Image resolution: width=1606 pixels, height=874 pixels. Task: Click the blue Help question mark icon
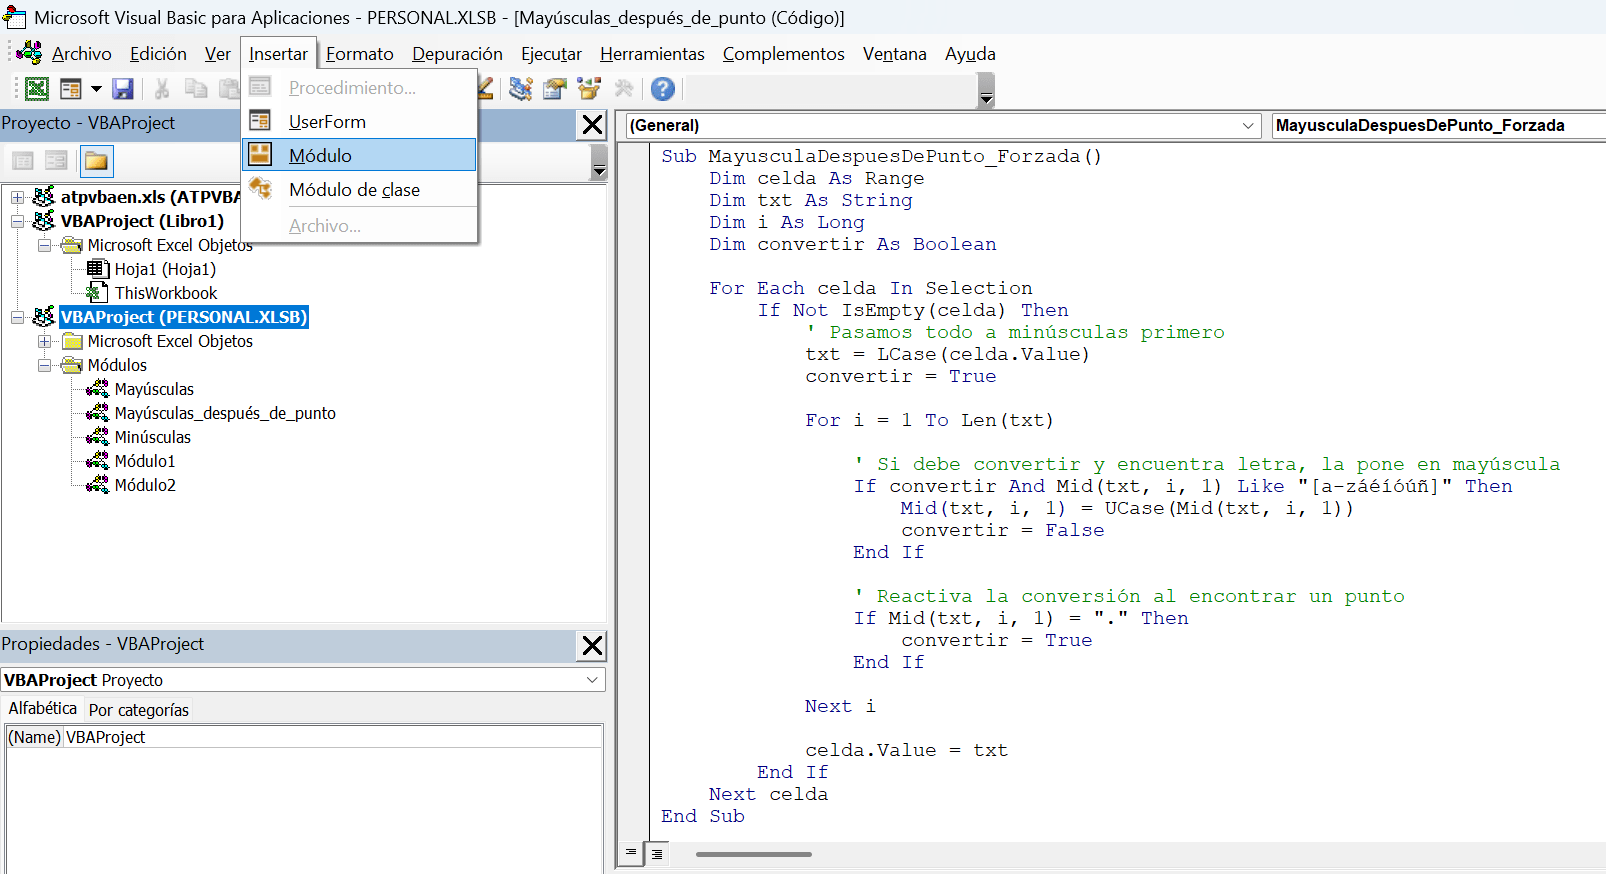[x=662, y=89]
